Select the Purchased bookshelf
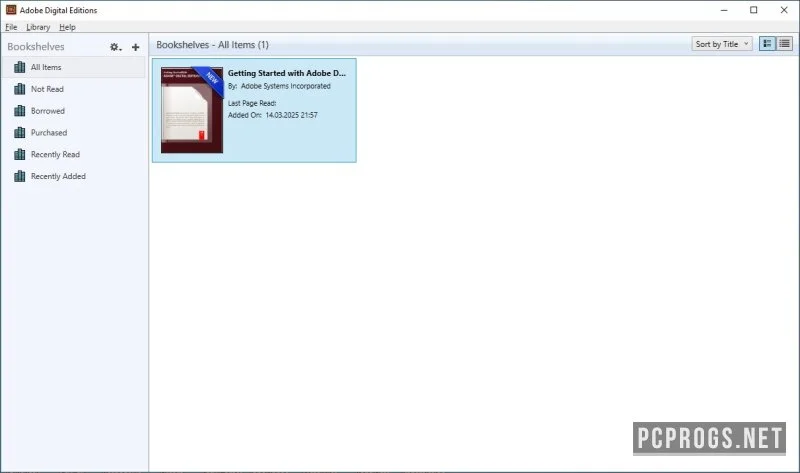 (x=73, y=133)
